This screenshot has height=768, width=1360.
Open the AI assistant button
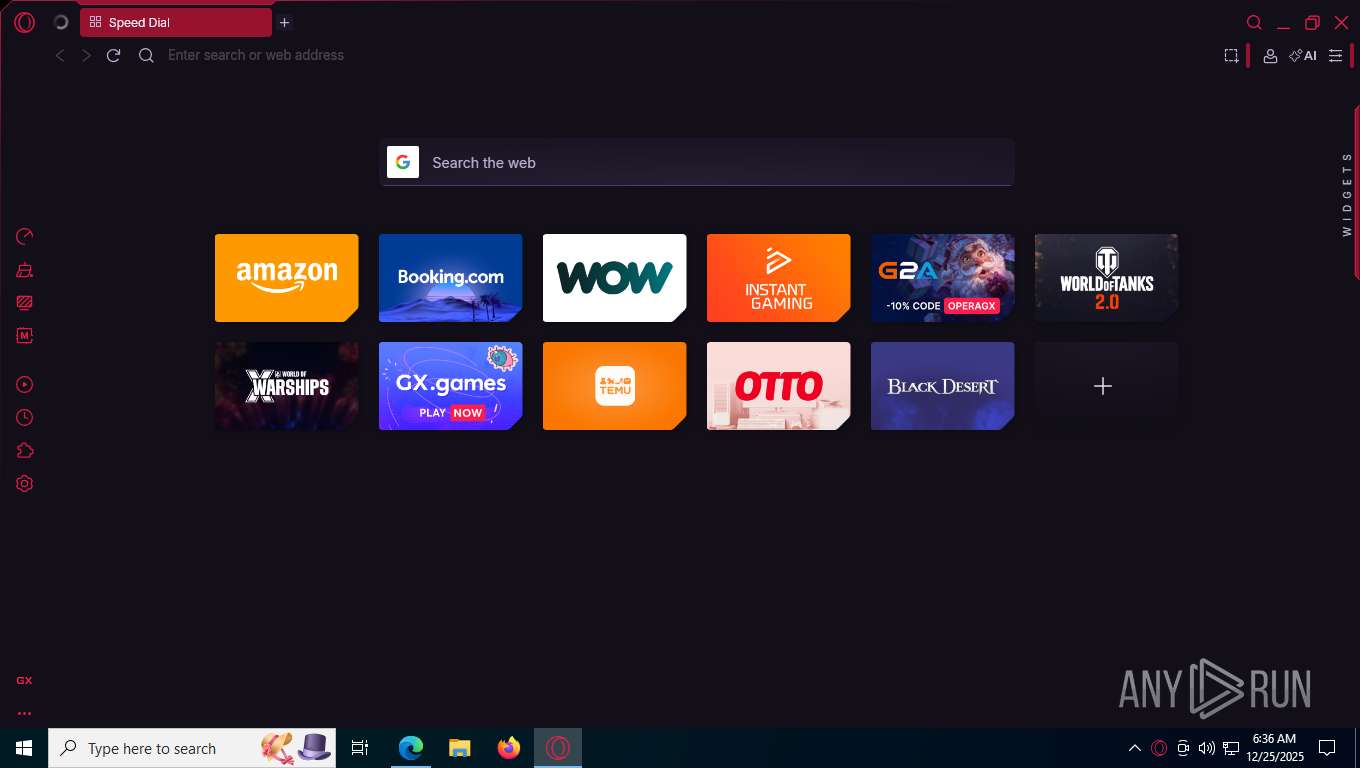tap(1303, 56)
